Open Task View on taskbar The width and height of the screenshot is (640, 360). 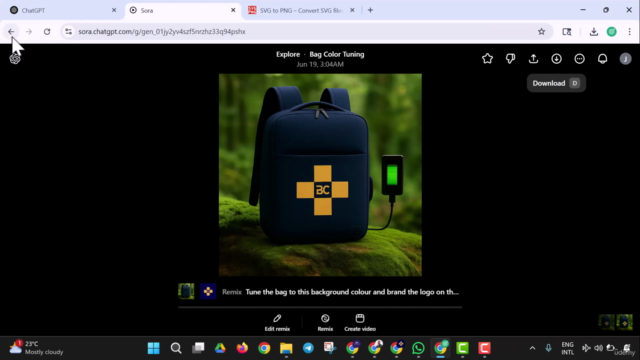point(198,348)
